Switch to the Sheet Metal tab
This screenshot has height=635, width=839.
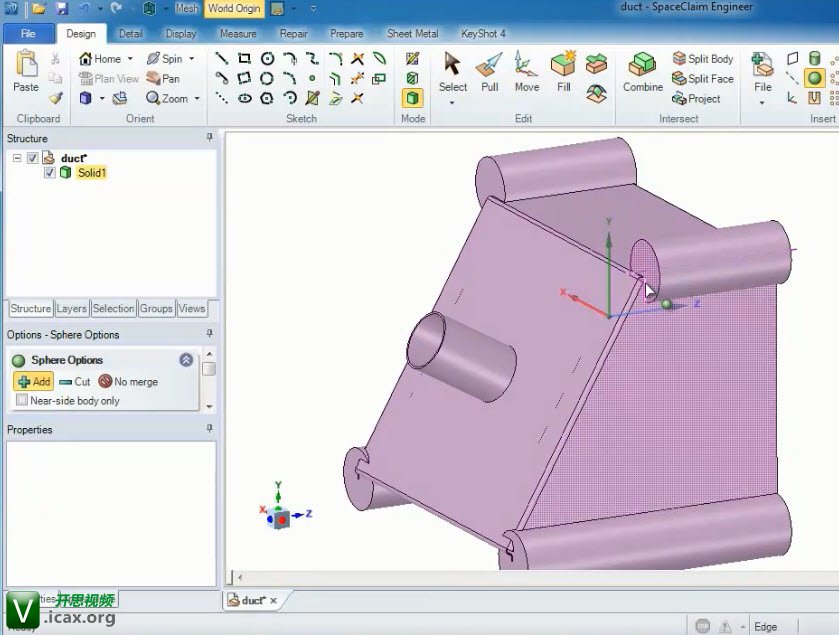[x=412, y=33]
